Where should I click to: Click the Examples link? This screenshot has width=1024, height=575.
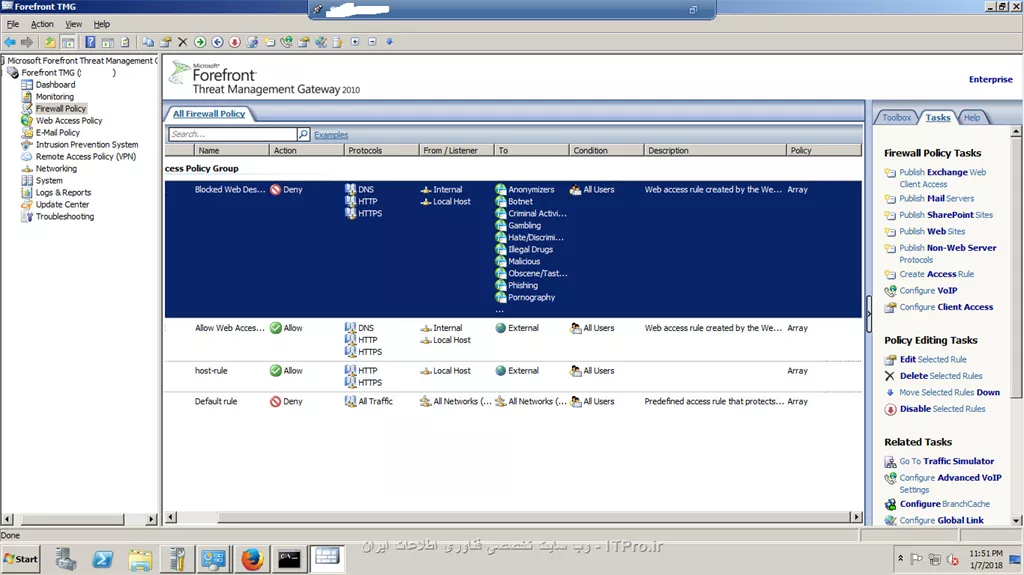331,135
